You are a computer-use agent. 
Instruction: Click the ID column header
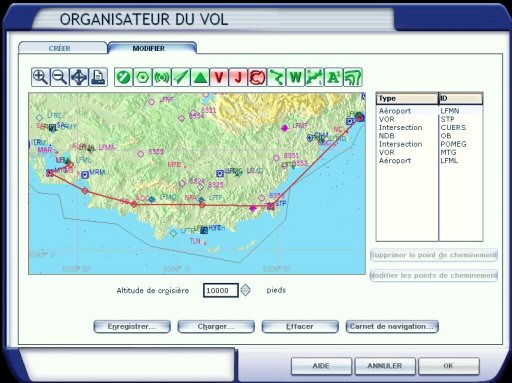coord(461,98)
